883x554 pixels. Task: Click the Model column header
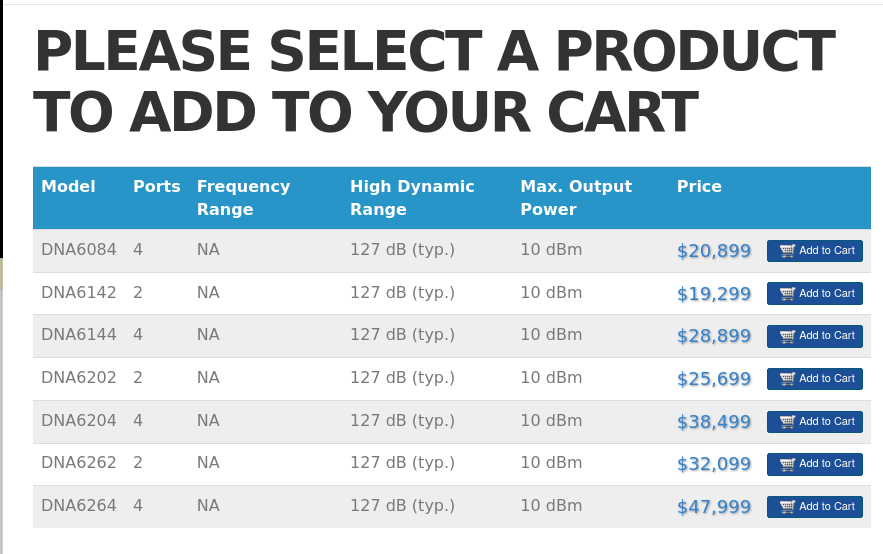coord(68,187)
